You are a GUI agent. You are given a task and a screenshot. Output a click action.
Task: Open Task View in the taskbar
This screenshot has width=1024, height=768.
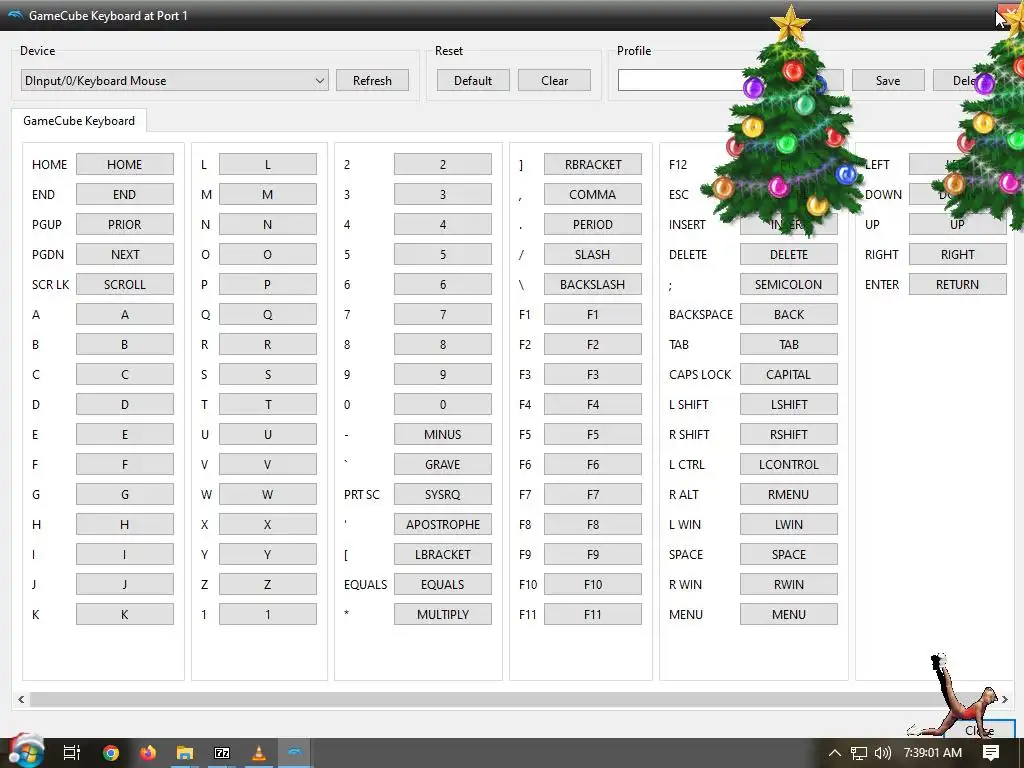tap(71, 753)
